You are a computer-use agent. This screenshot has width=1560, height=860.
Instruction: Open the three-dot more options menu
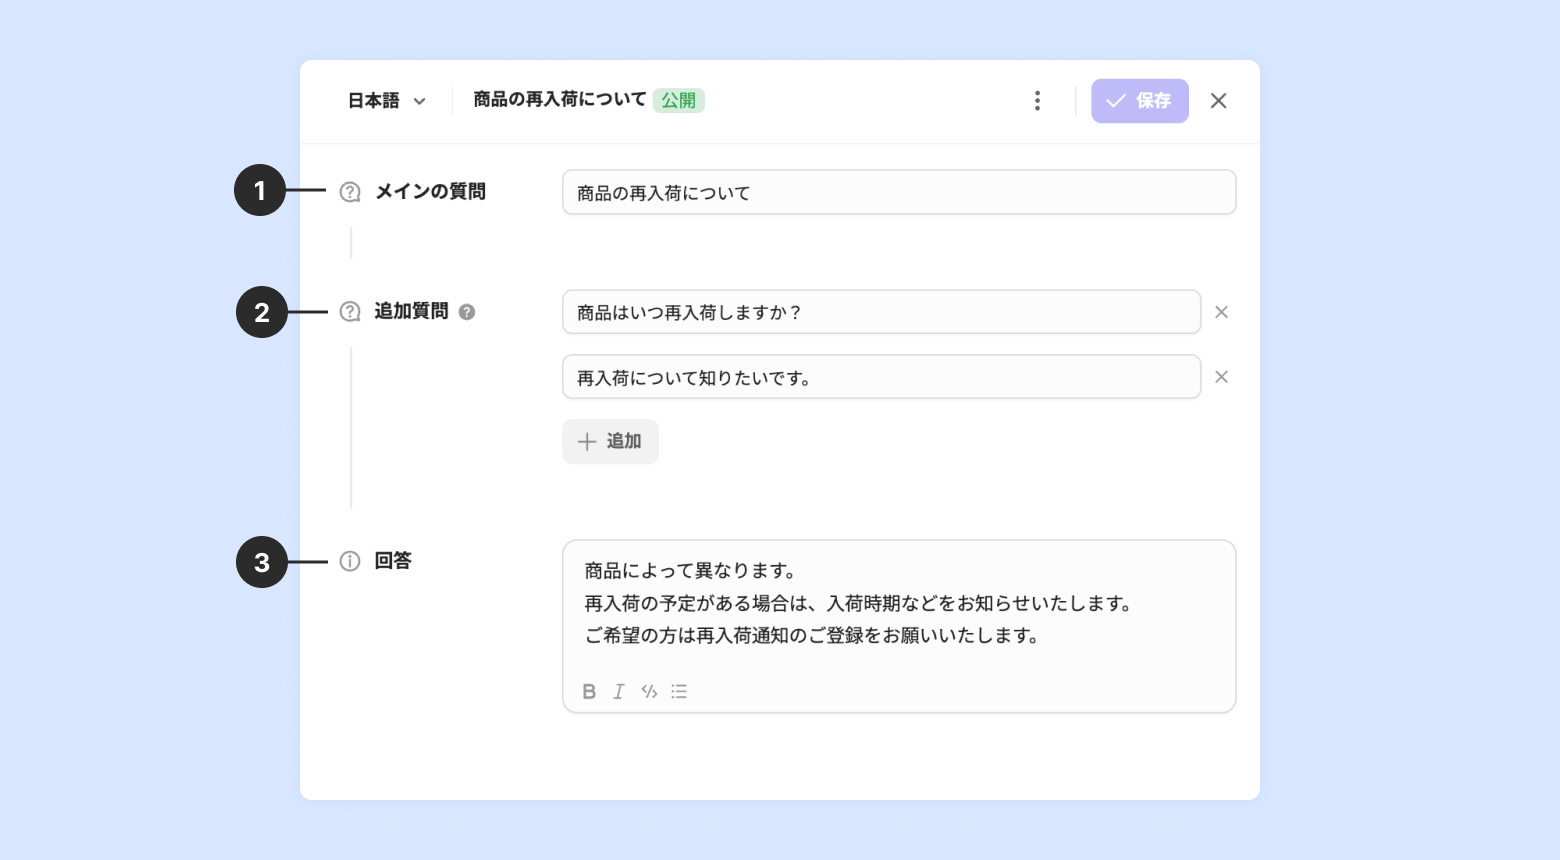coord(1037,100)
